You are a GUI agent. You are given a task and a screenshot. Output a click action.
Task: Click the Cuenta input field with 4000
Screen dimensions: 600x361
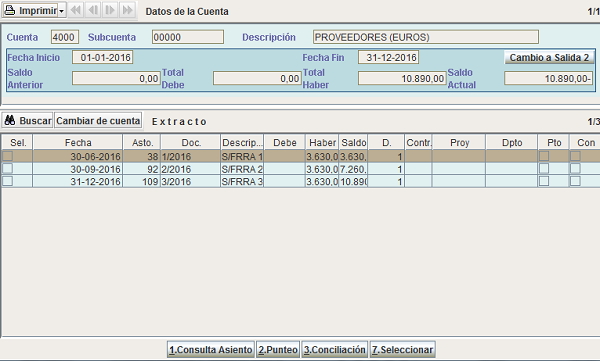[x=65, y=37]
